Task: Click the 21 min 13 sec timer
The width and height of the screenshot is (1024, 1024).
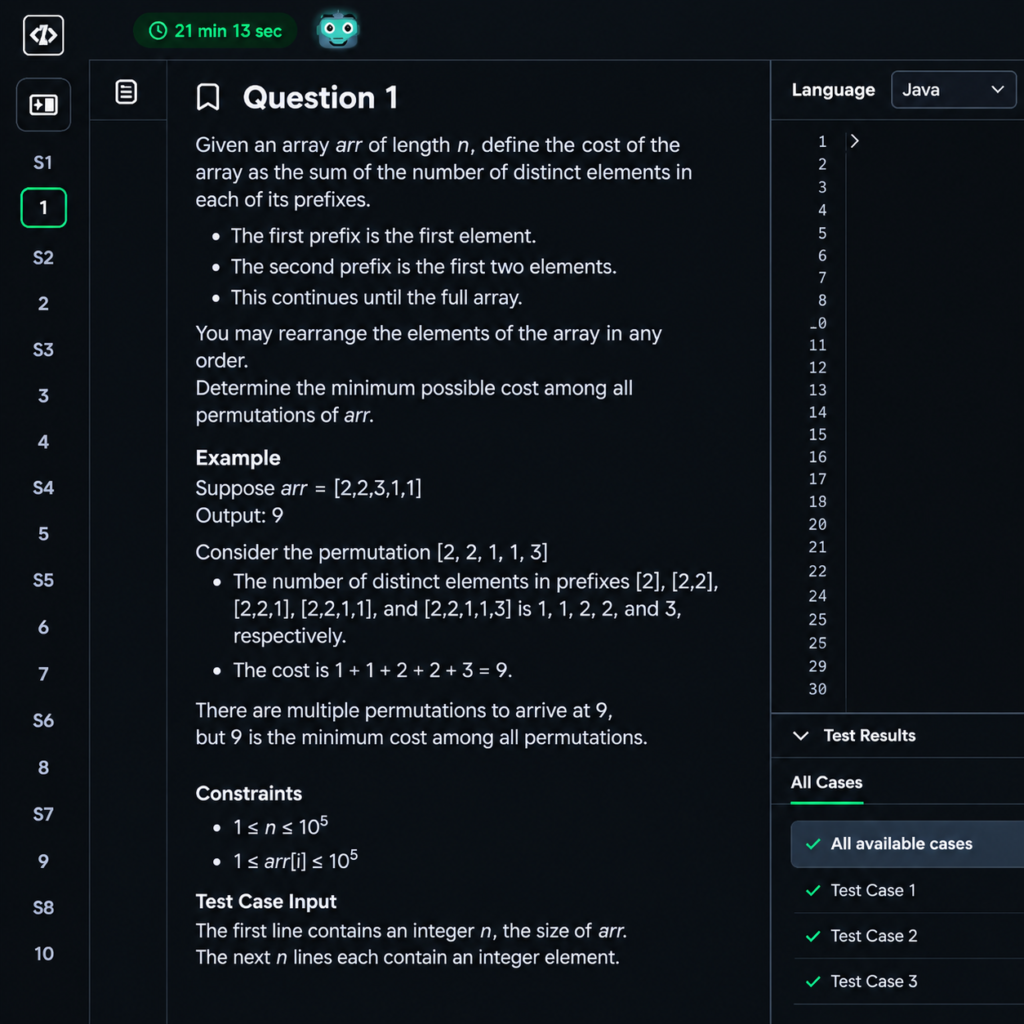Action: (215, 31)
